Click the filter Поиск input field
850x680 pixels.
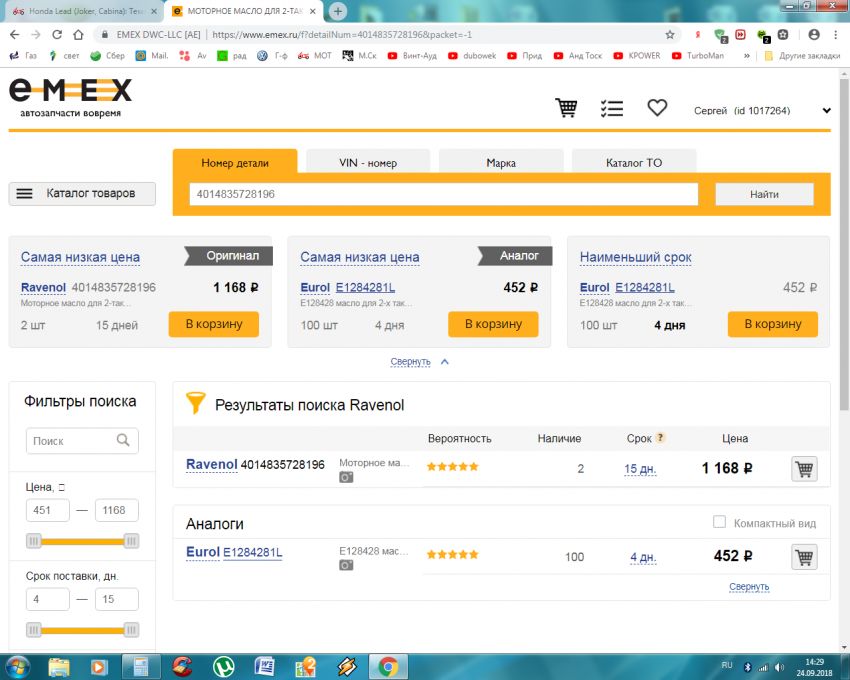tap(82, 440)
